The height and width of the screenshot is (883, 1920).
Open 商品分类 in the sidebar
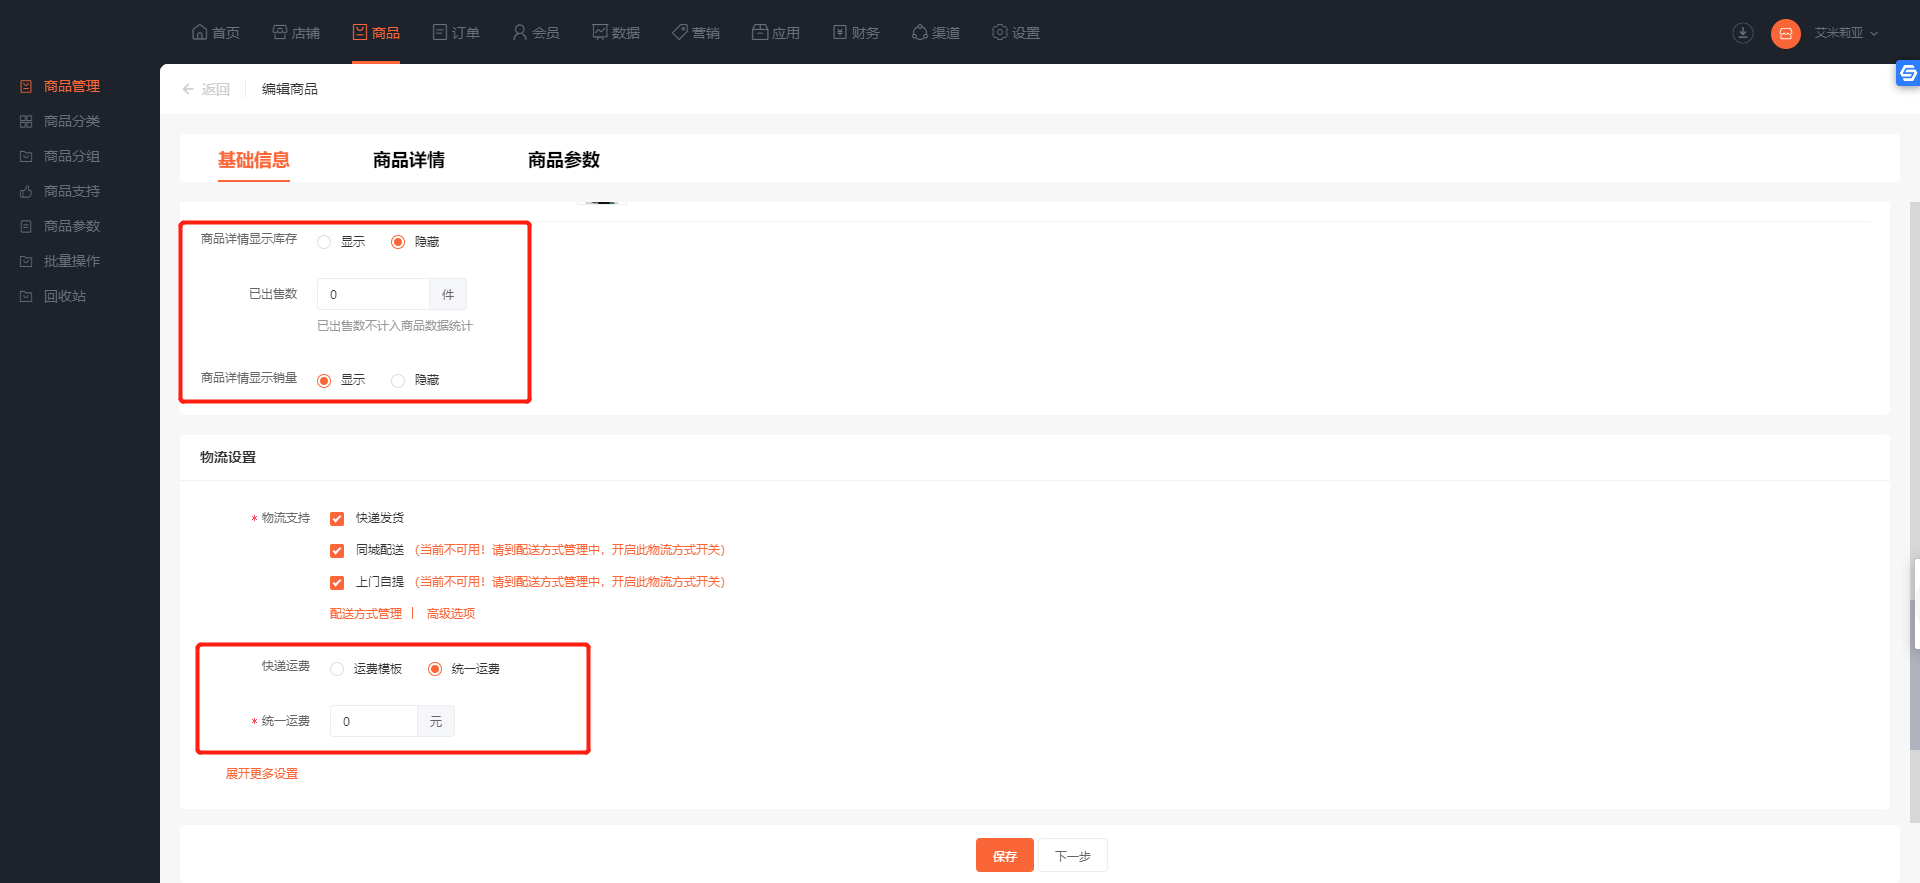[x=72, y=121]
